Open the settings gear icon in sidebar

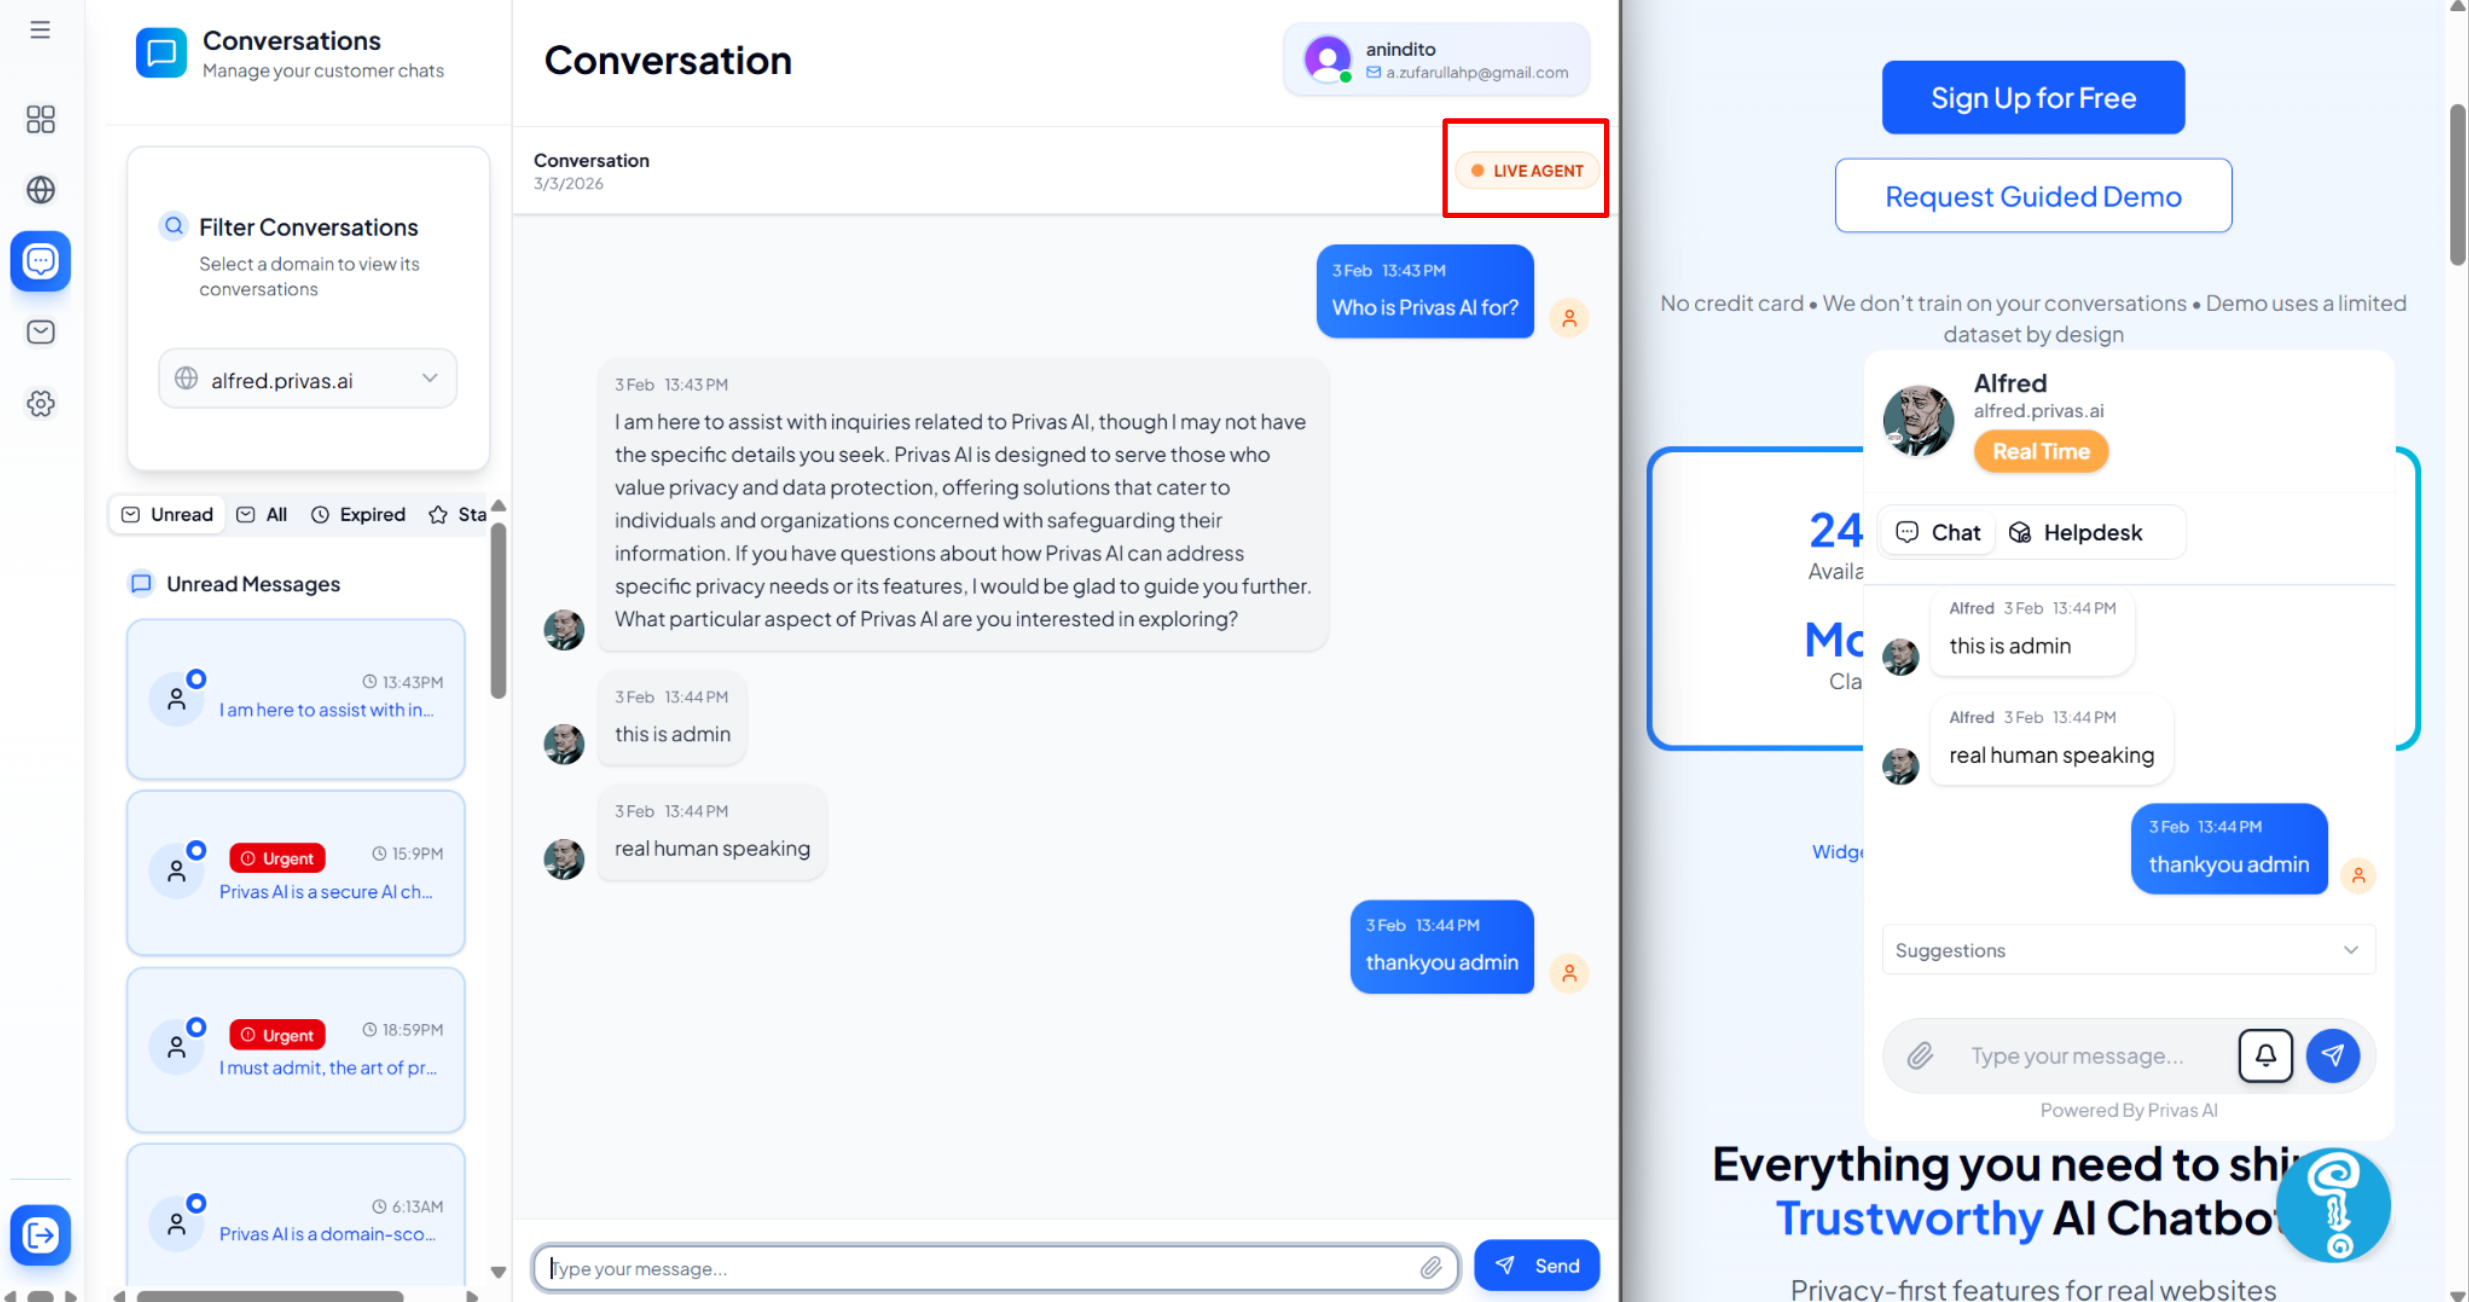pyautogui.click(x=40, y=404)
